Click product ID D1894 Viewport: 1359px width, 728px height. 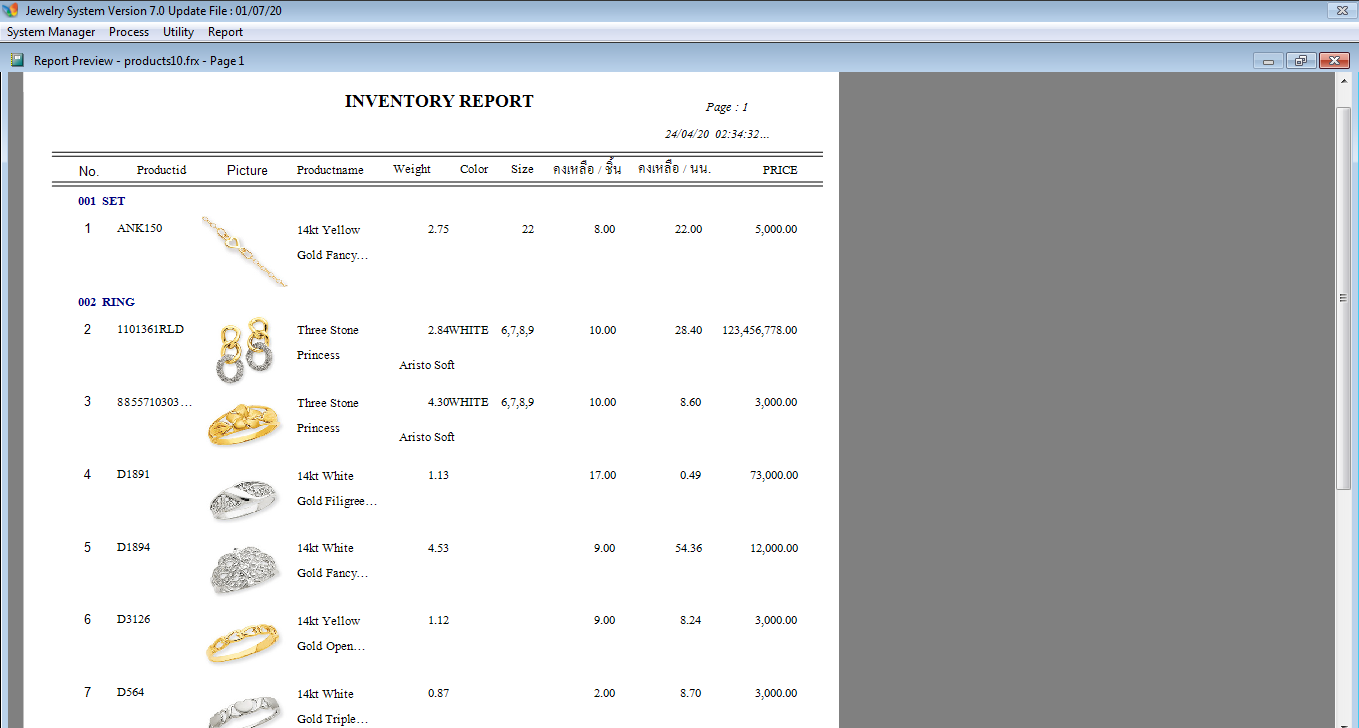point(133,547)
